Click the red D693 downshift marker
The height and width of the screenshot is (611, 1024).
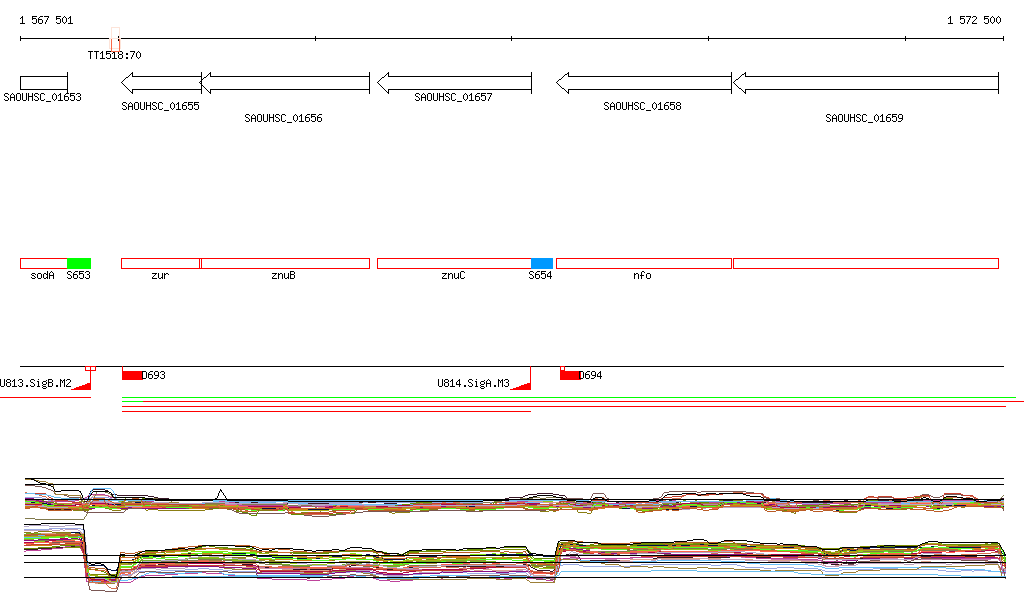[x=132, y=375]
